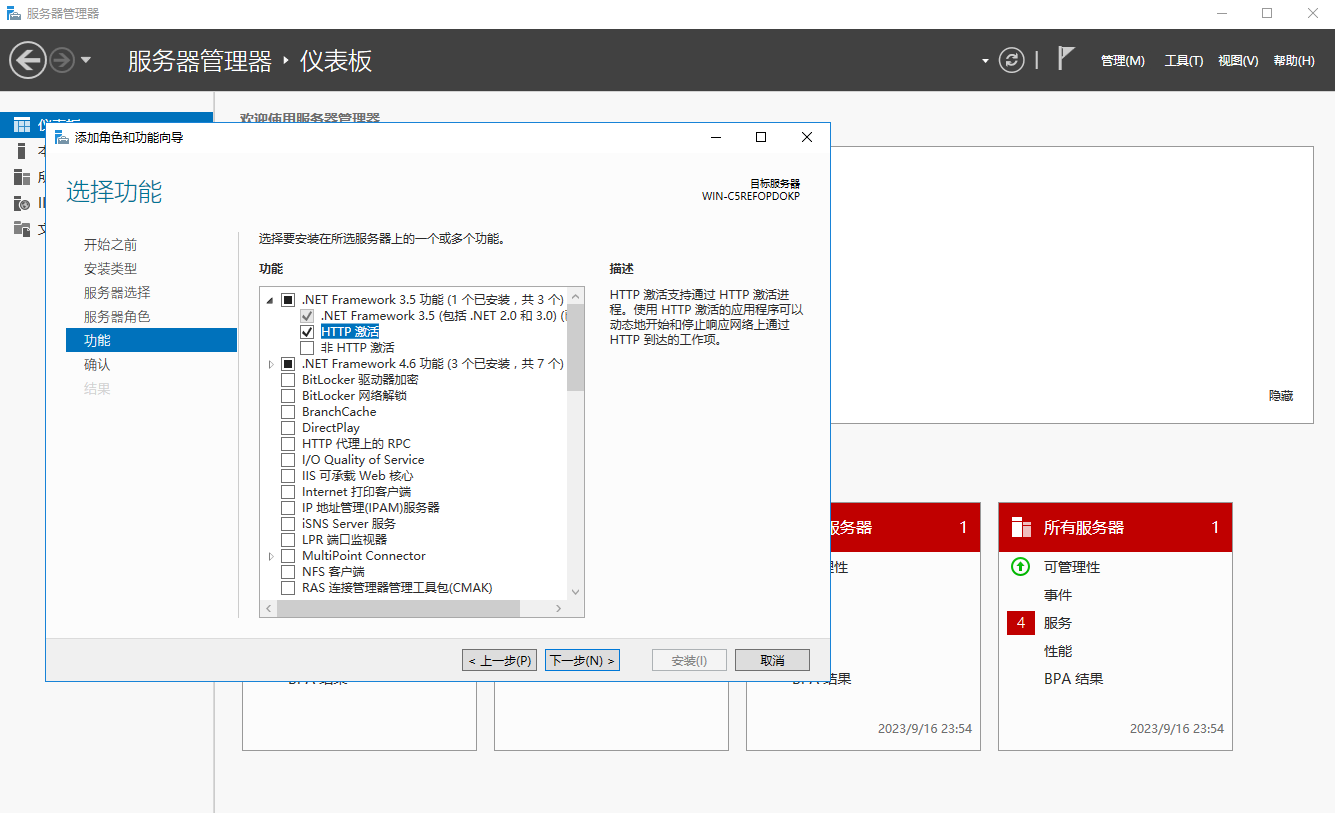Image resolution: width=1335 pixels, height=813 pixels.
Task: Open the dropdown arrow beside refresh icon
Action: tap(985, 60)
